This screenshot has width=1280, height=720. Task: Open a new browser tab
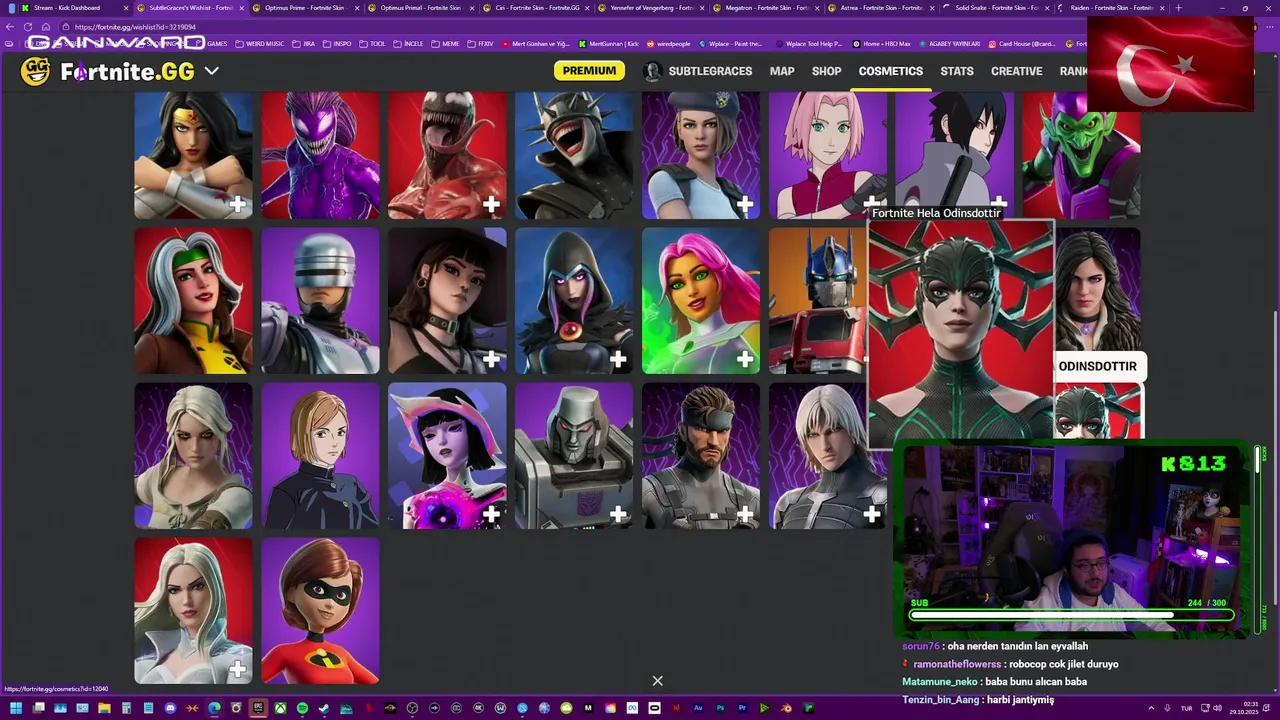pyautogui.click(x=1178, y=8)
